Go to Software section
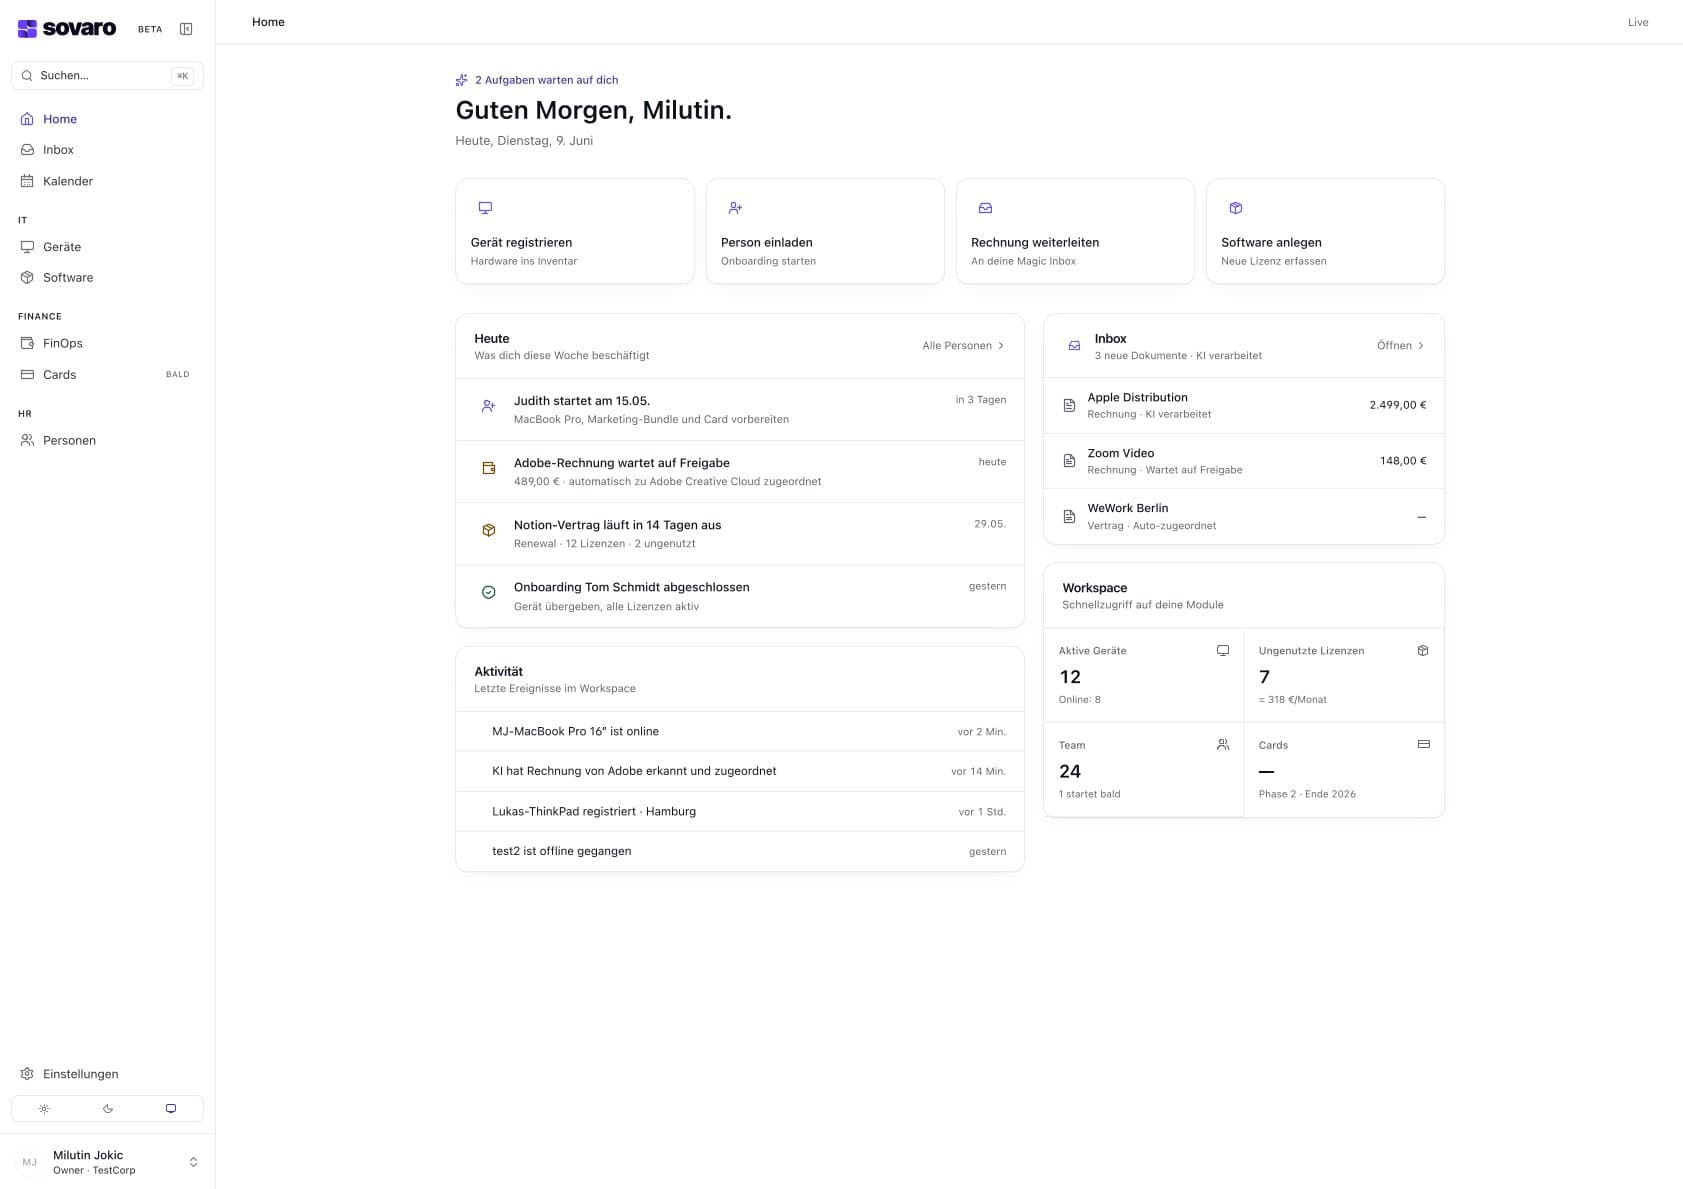Viewport: 1683px width, 1189px height. click(x=107, y=278)
